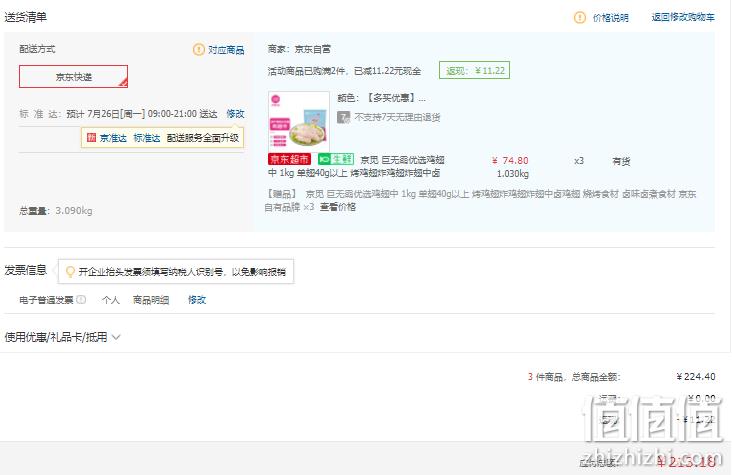Click 个人 invoice title text
The image size is (732, 475).
pos(111,300)
